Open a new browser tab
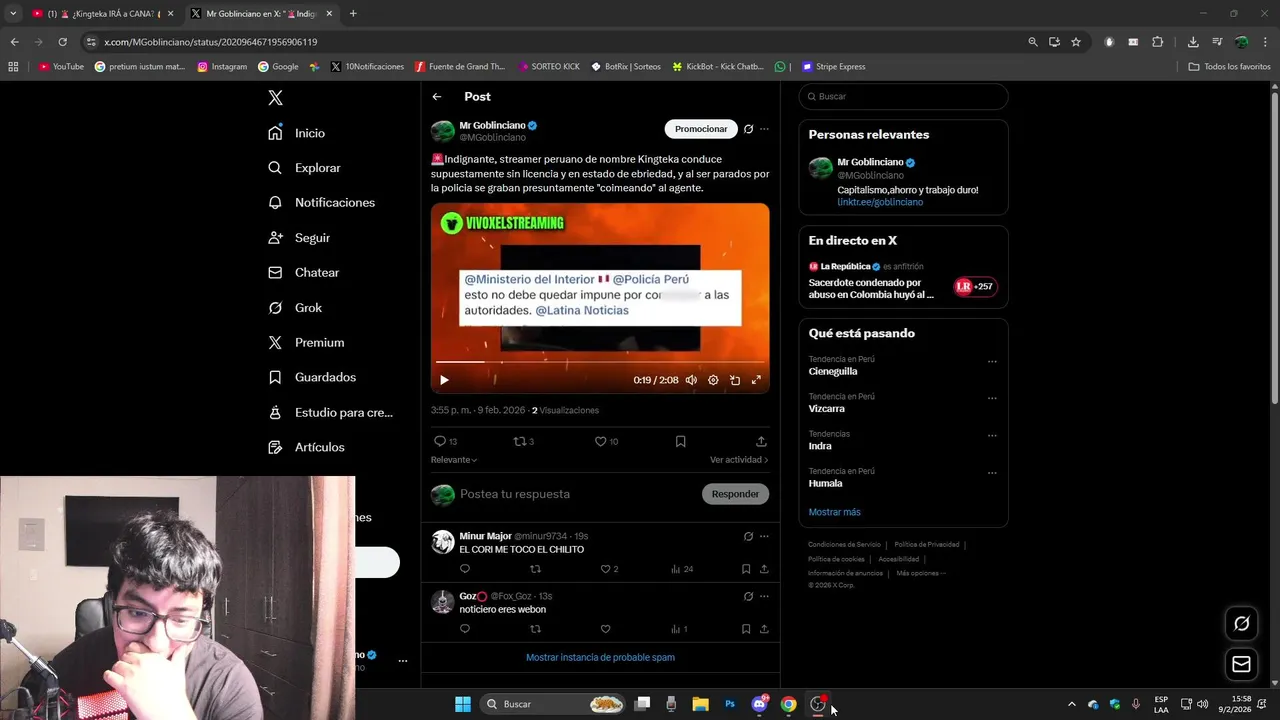The height and width of the screenshot is (720, 1280). (353, 14)
